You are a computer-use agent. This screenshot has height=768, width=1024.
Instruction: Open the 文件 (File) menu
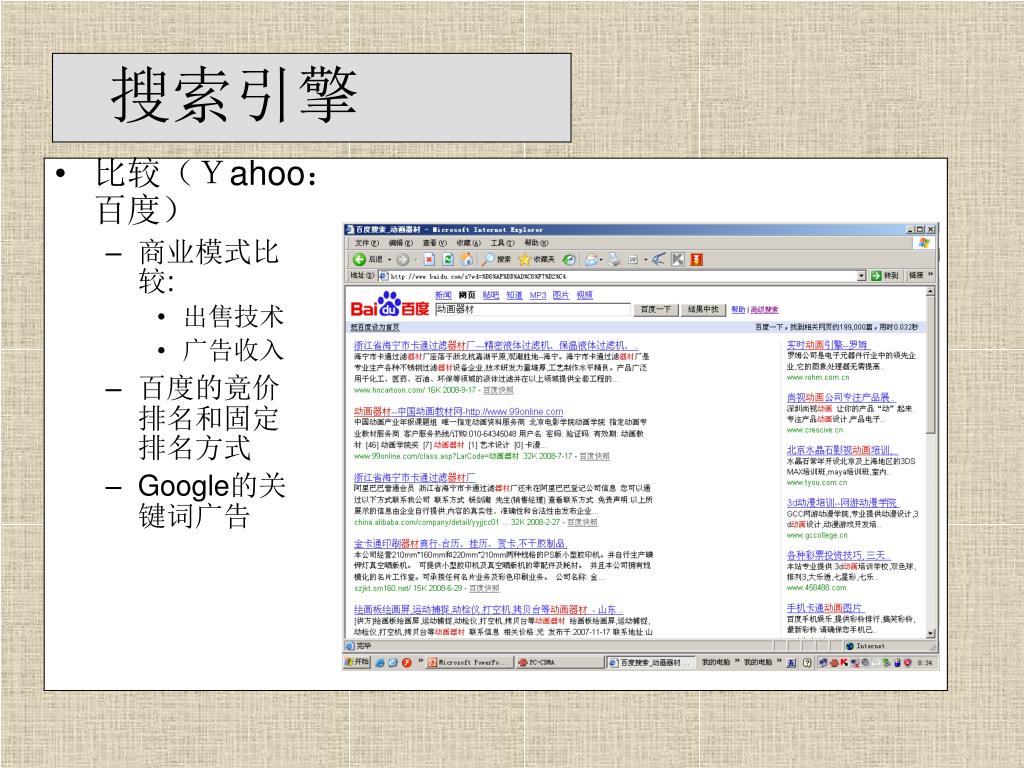[x=366, y=243]
